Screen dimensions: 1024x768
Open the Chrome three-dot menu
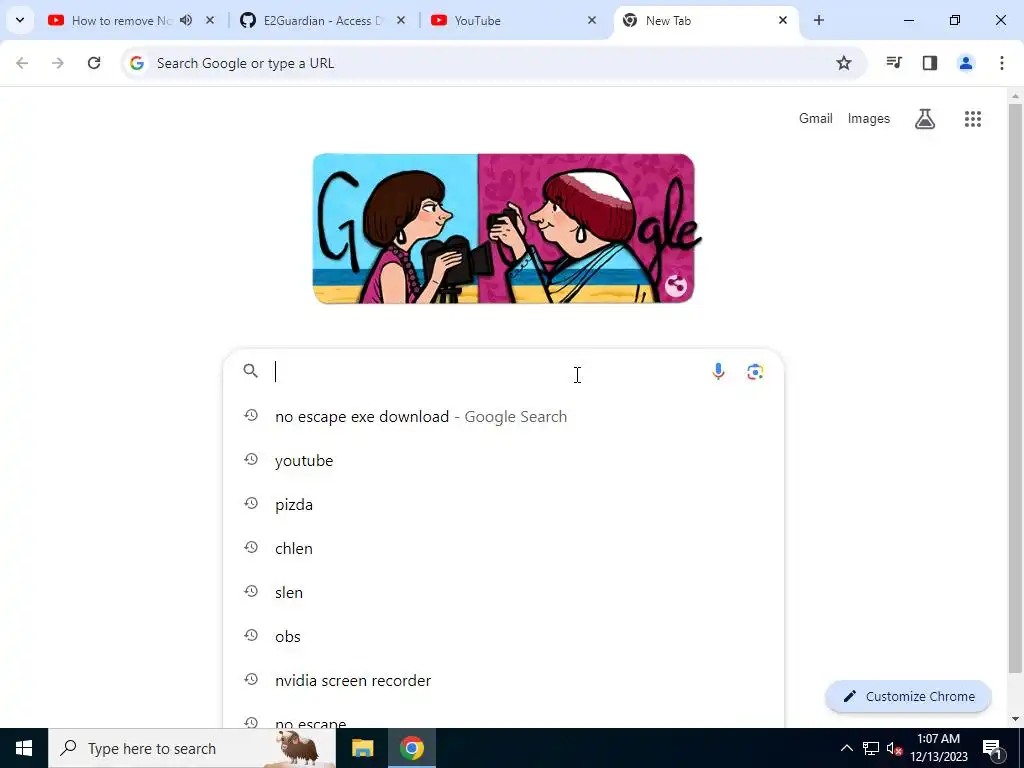pos(1002,63)
